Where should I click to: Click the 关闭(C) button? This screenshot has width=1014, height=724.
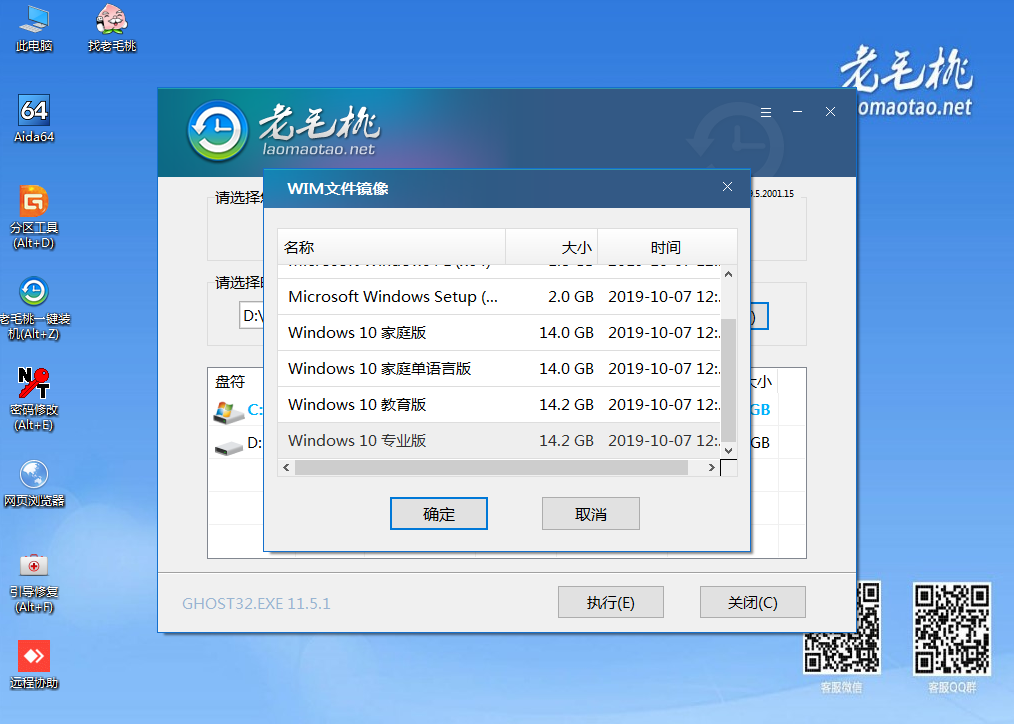pos(753,602)
